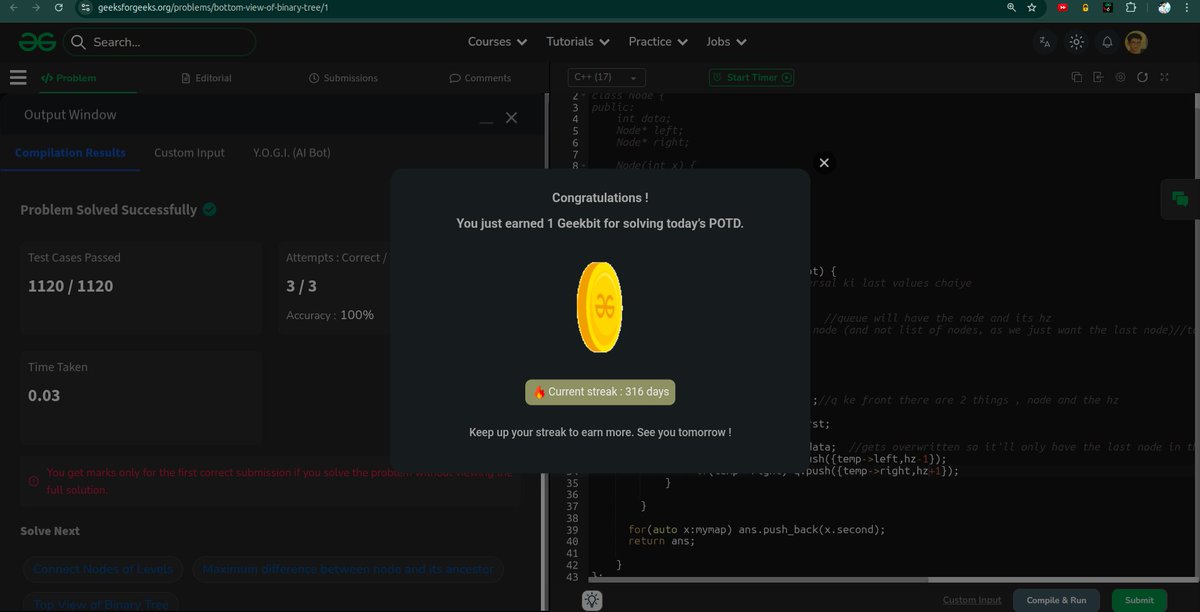Click the browser back arrow
1200x612 pixels.
13,7
